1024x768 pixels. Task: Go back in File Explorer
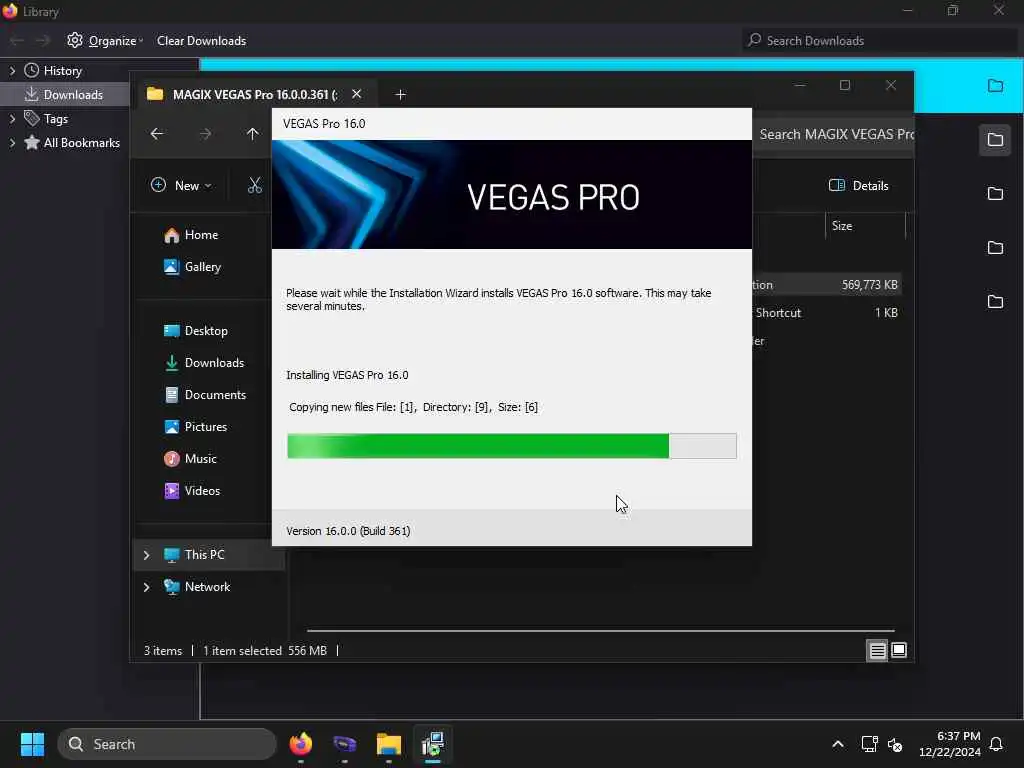coord(157,134)
